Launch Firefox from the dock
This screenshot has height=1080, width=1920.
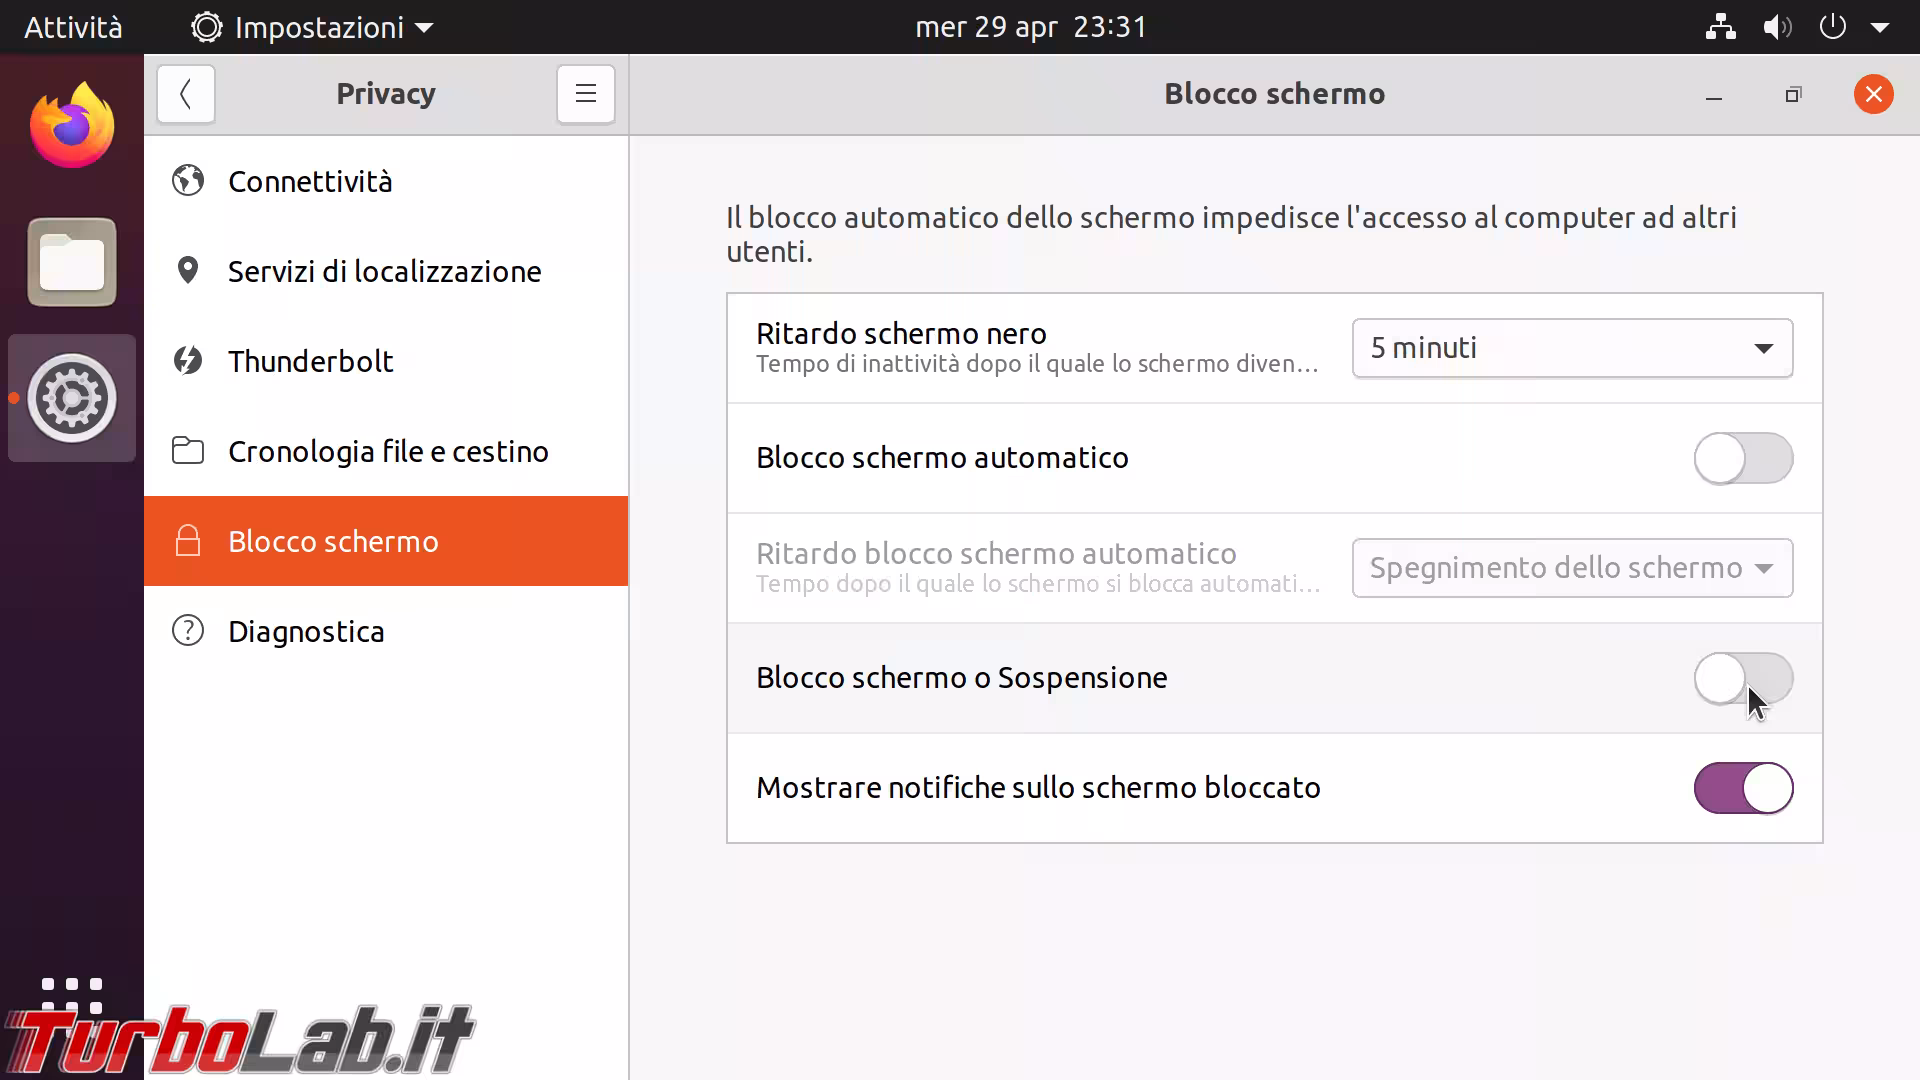pos(72,126)
